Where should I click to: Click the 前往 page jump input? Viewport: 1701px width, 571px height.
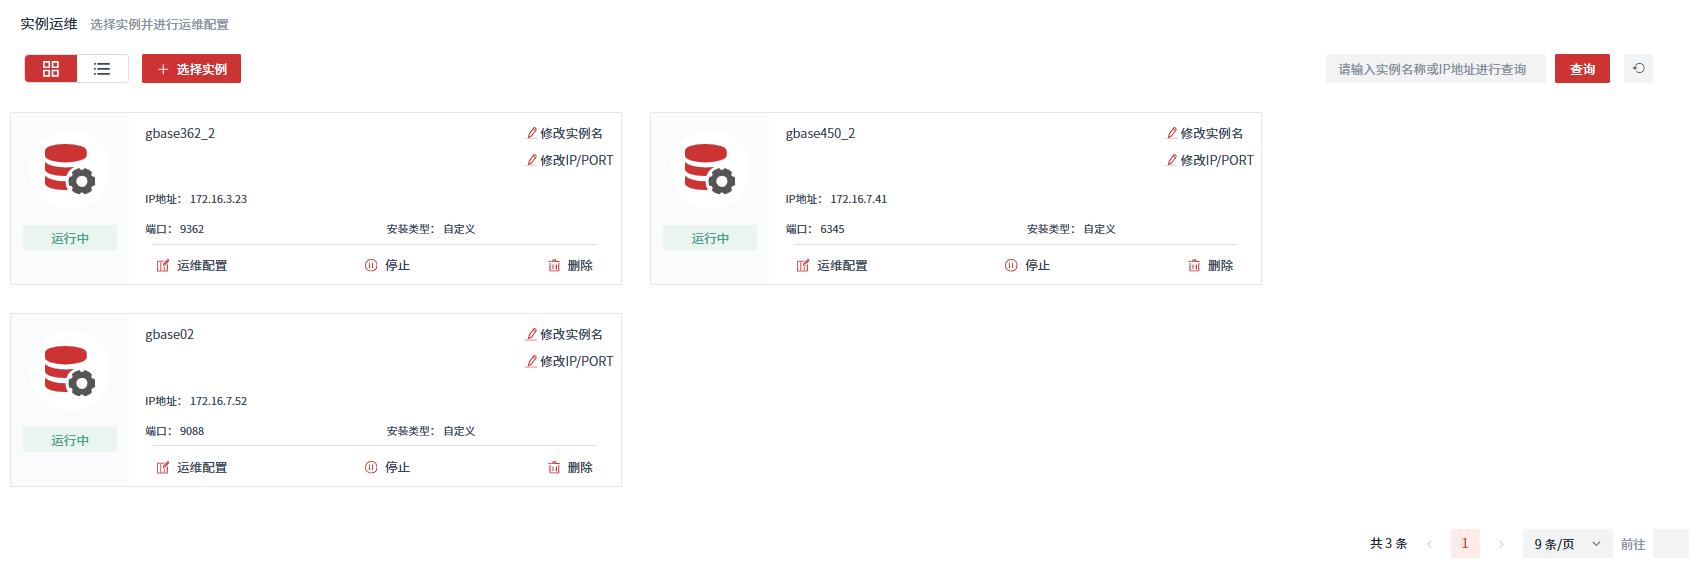coord(1670,544)
